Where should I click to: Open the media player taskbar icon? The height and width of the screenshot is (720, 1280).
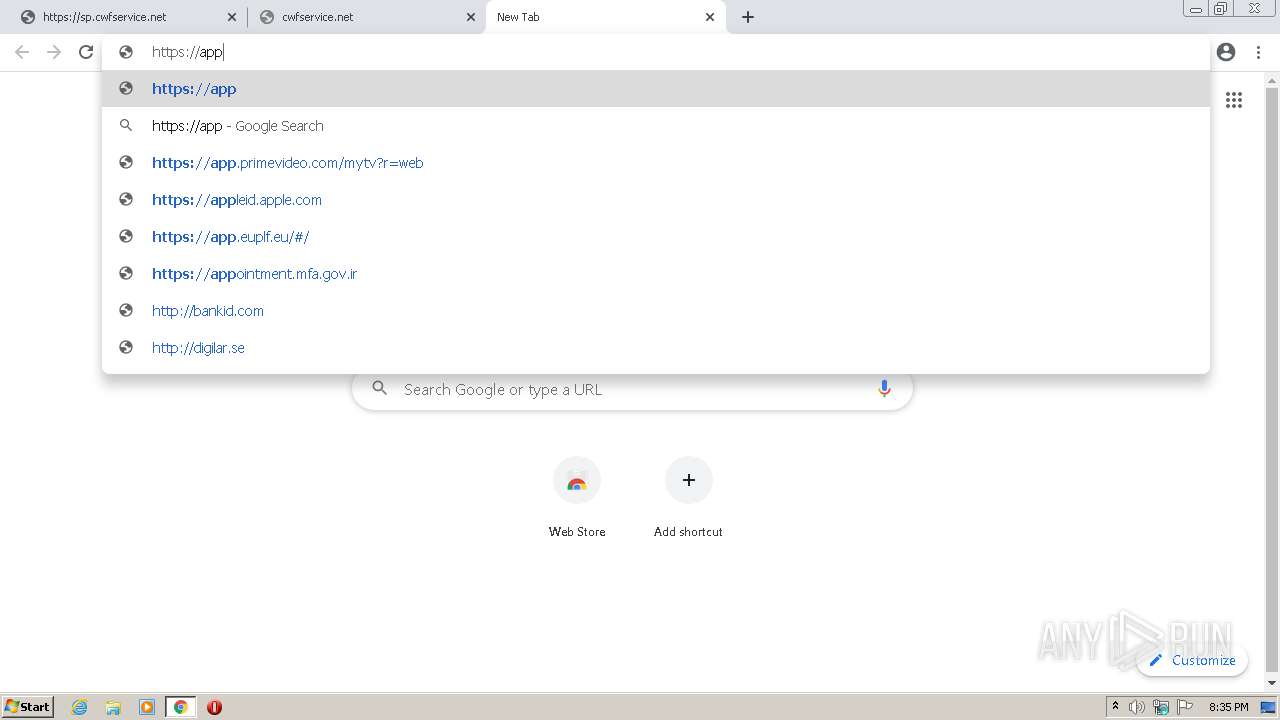coord(147,707)
